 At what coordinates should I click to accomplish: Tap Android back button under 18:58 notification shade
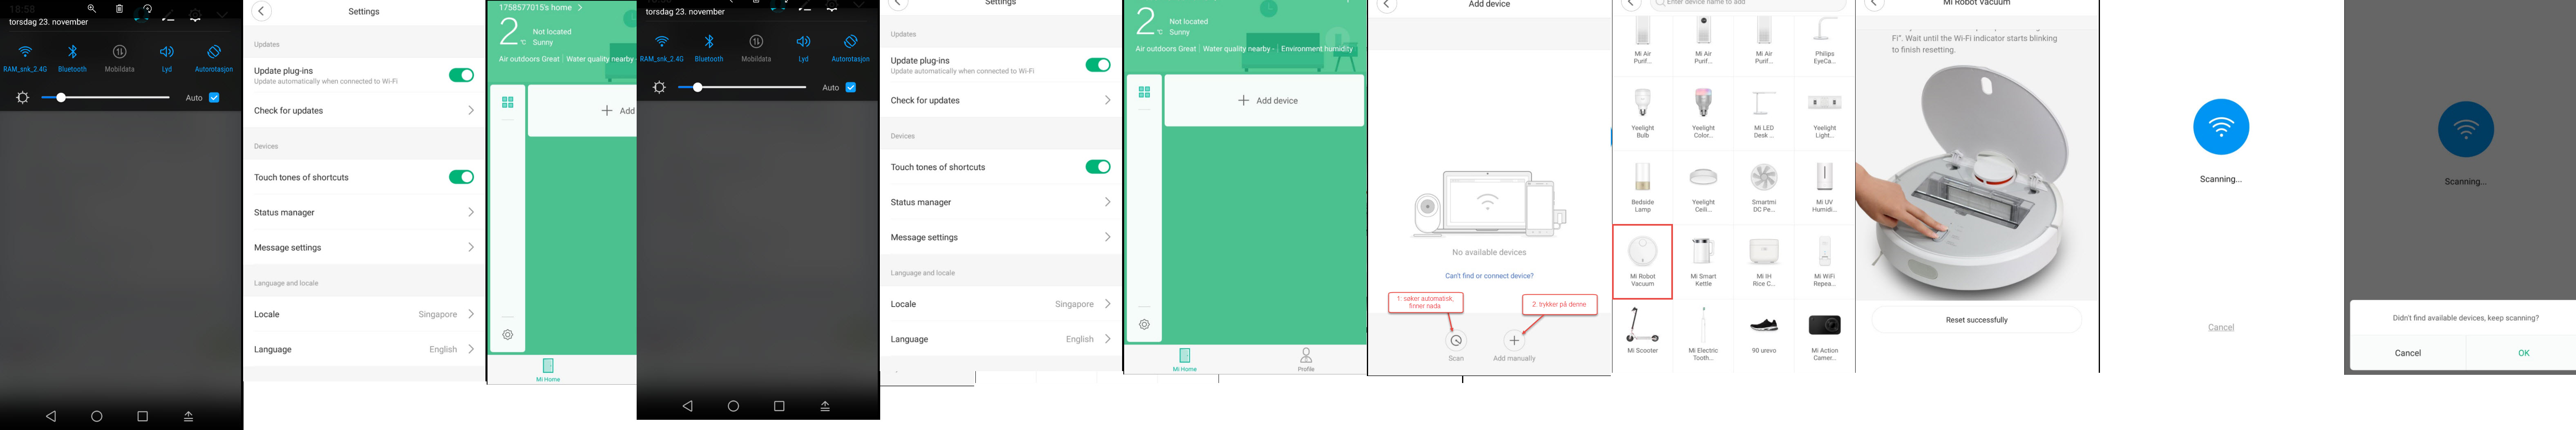(x=51, y=416)
